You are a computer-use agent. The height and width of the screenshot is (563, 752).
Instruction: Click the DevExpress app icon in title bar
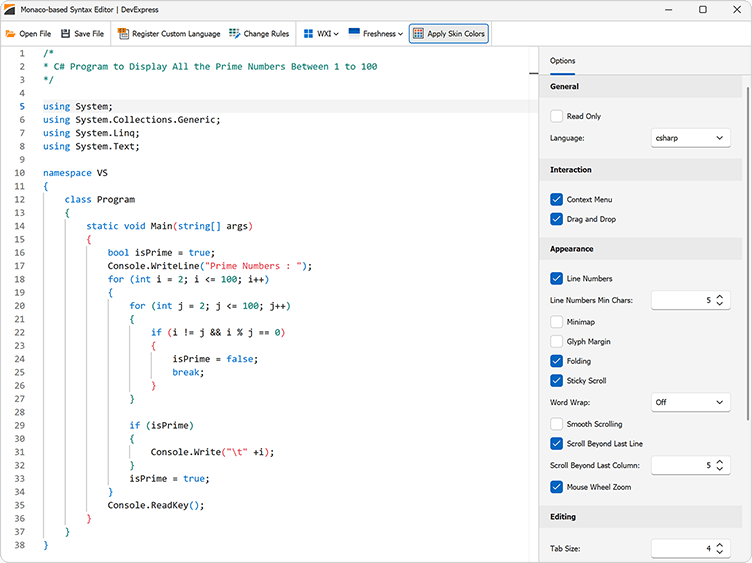(x=9, y=10)
